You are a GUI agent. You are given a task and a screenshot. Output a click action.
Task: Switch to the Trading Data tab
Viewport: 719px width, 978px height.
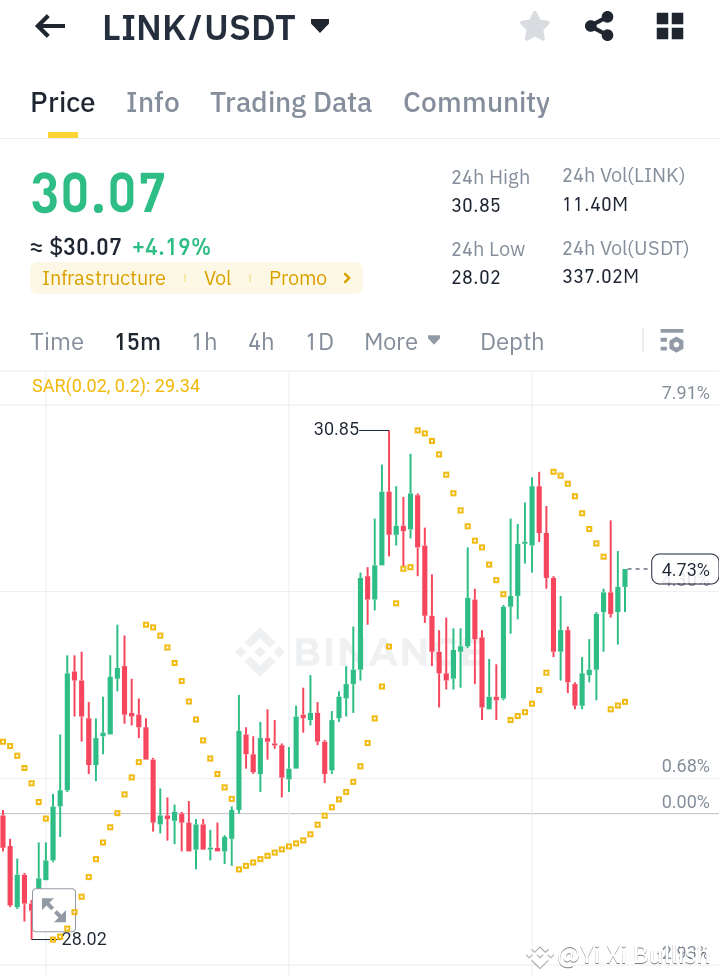tap(290, 102)
